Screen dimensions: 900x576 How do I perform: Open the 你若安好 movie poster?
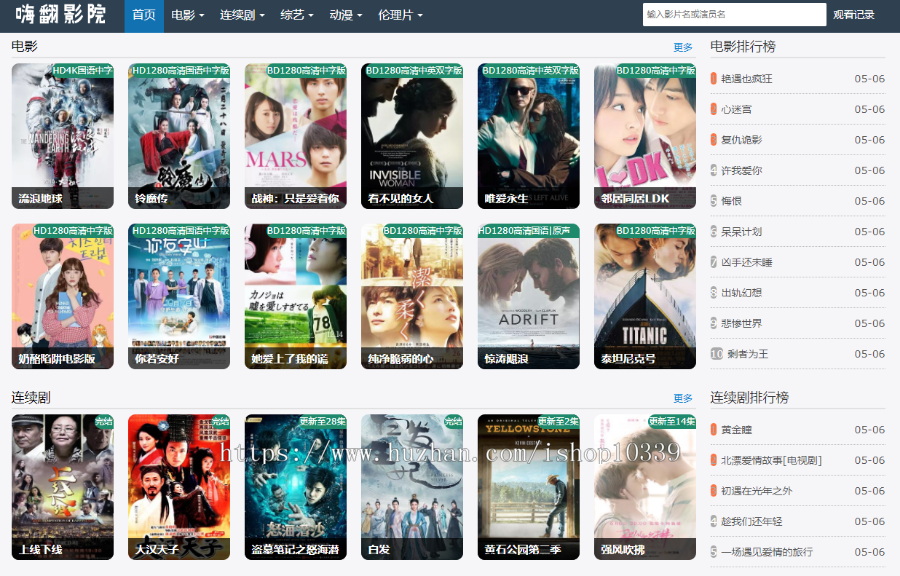point(179,296)
